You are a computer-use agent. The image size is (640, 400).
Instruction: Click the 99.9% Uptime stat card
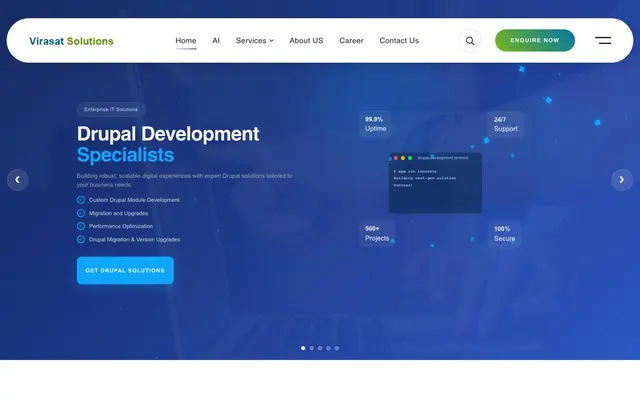[x=376, y=124]
